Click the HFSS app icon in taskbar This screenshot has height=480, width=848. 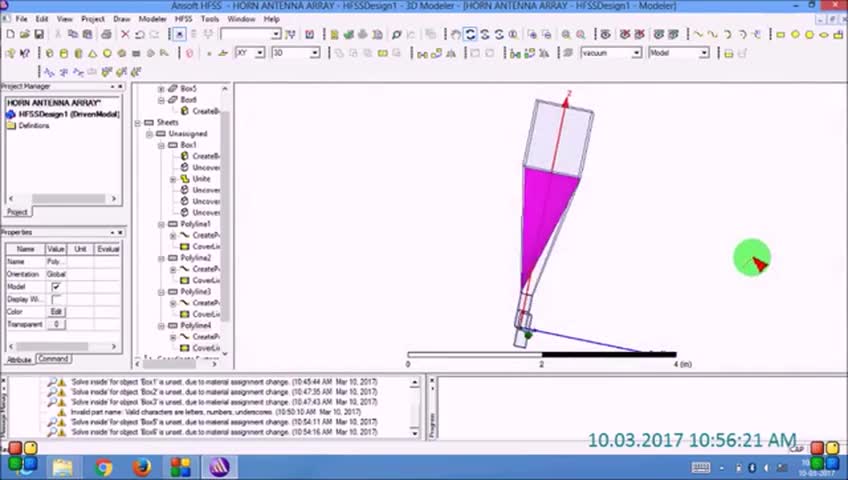pyautogui.click(x=219, y=468)
